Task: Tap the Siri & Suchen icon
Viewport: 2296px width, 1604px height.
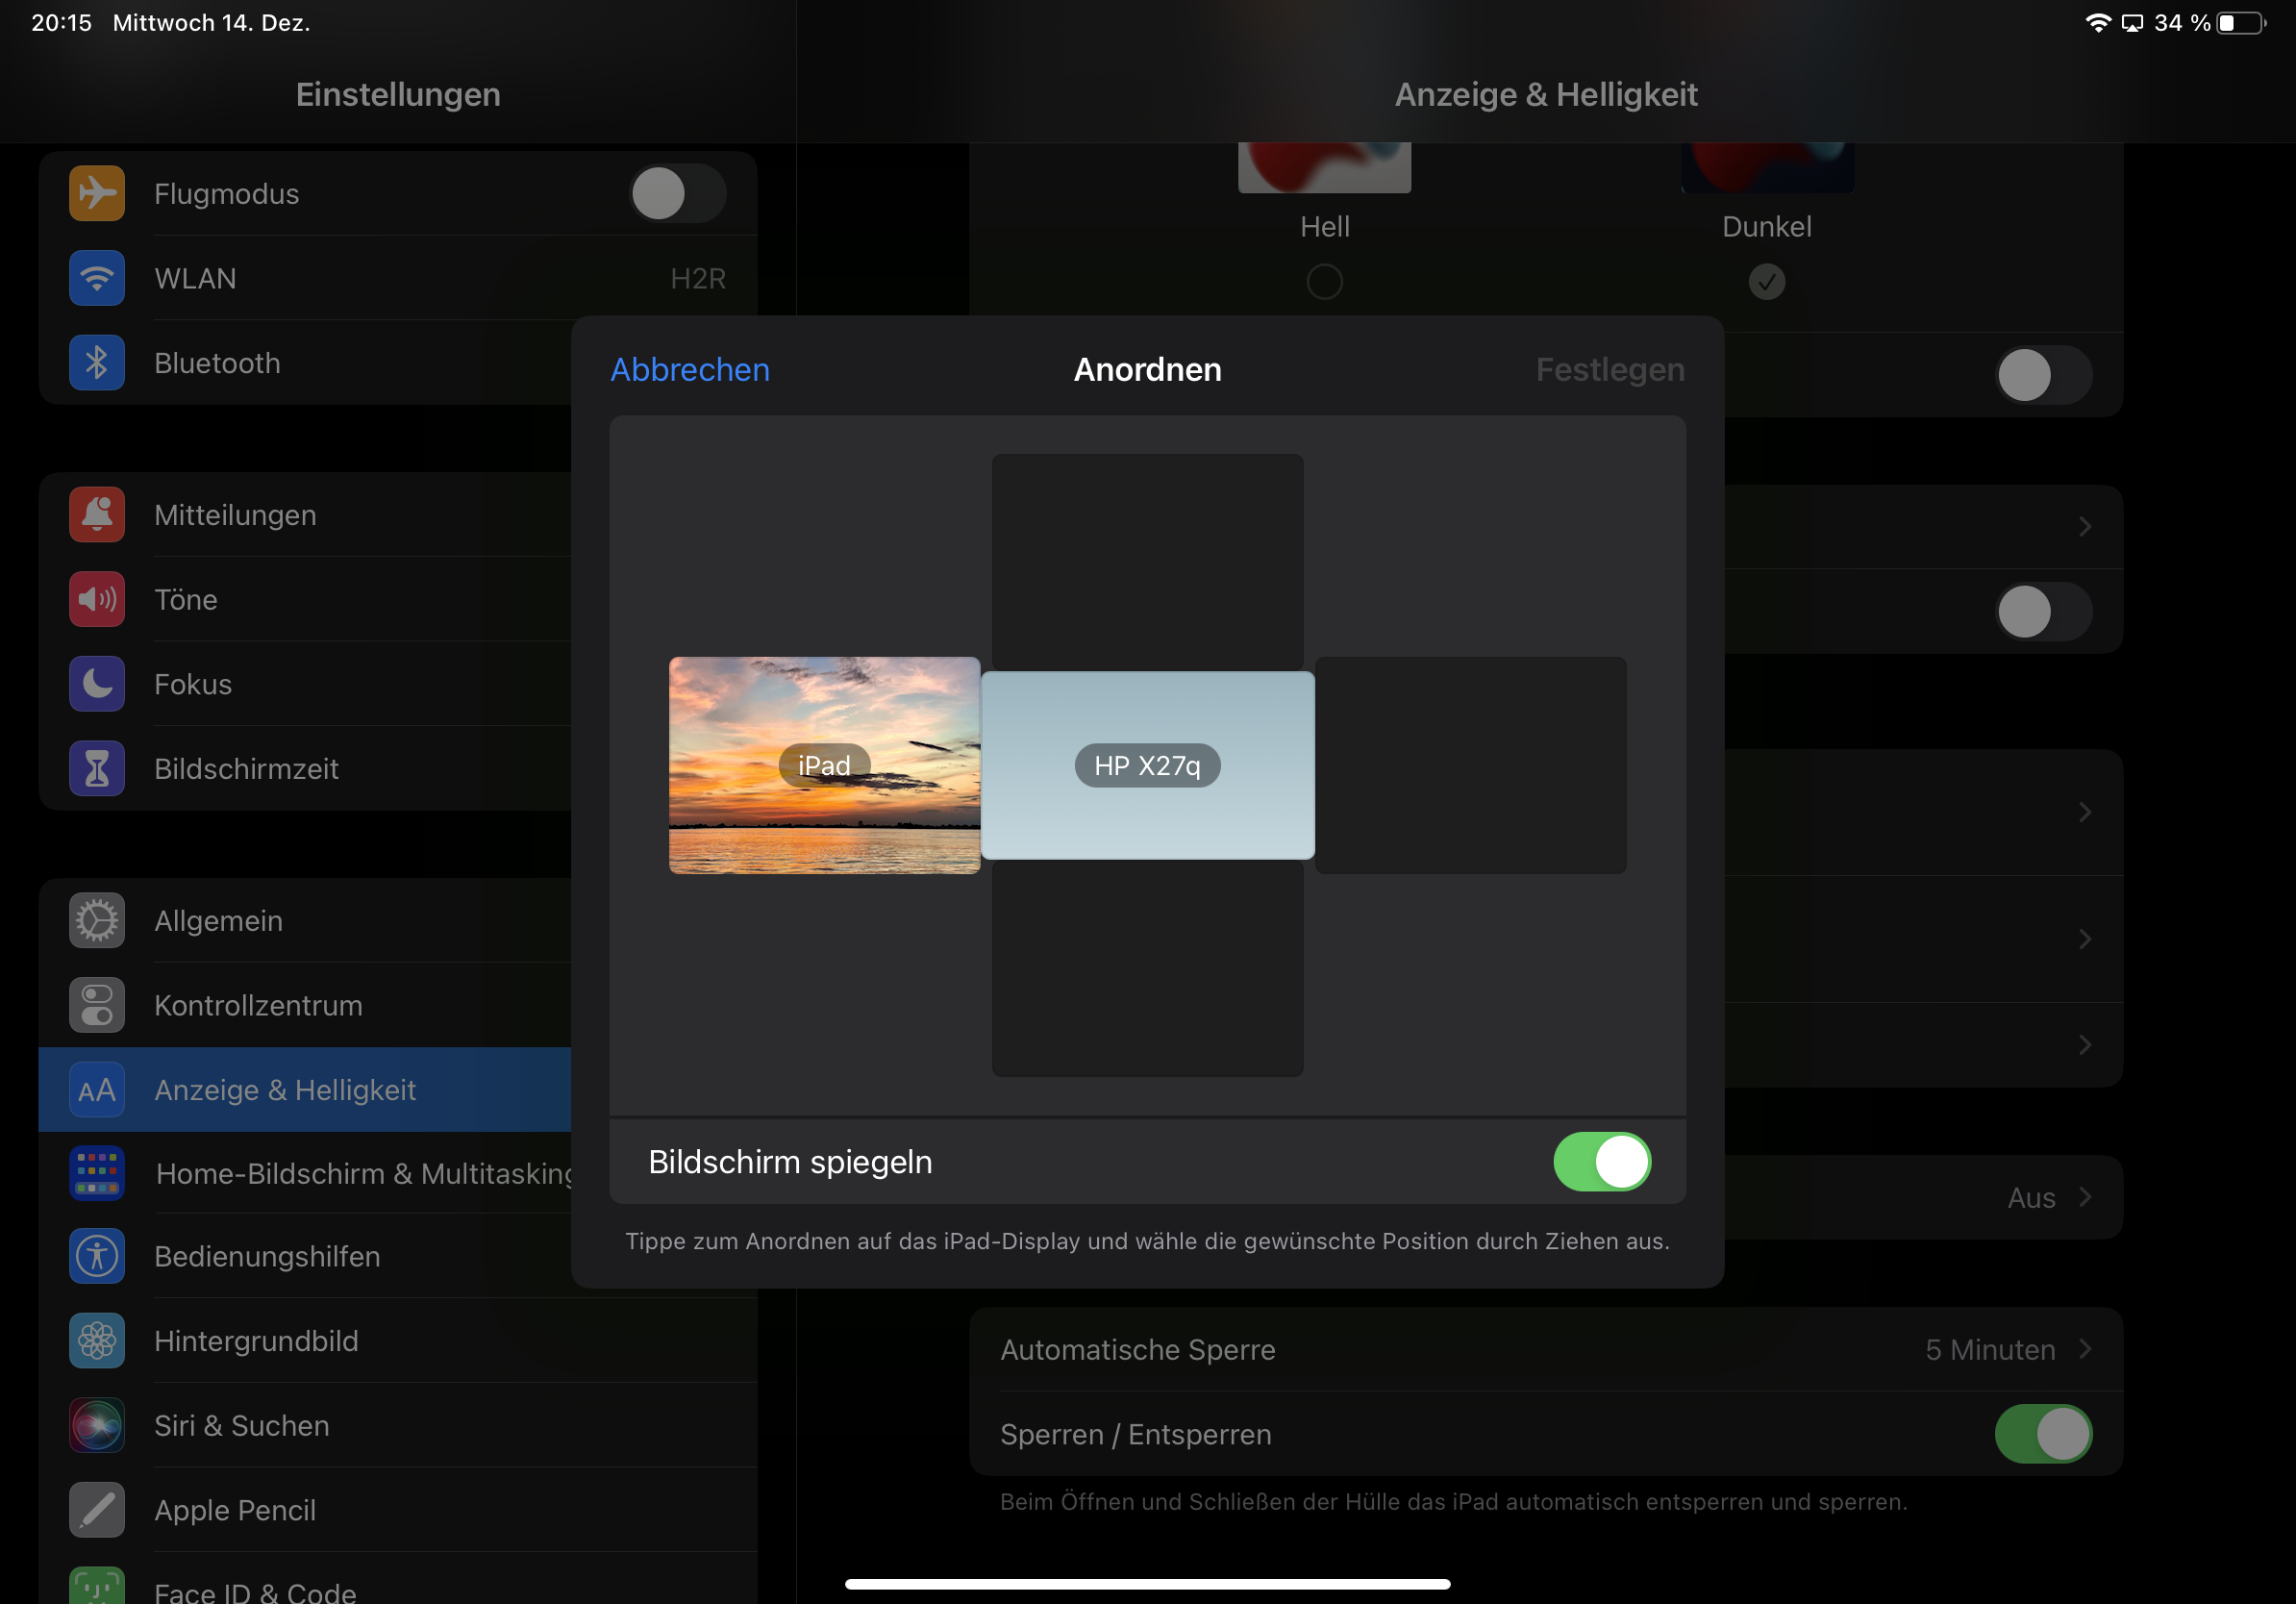Action: [x=97, y=1425]
